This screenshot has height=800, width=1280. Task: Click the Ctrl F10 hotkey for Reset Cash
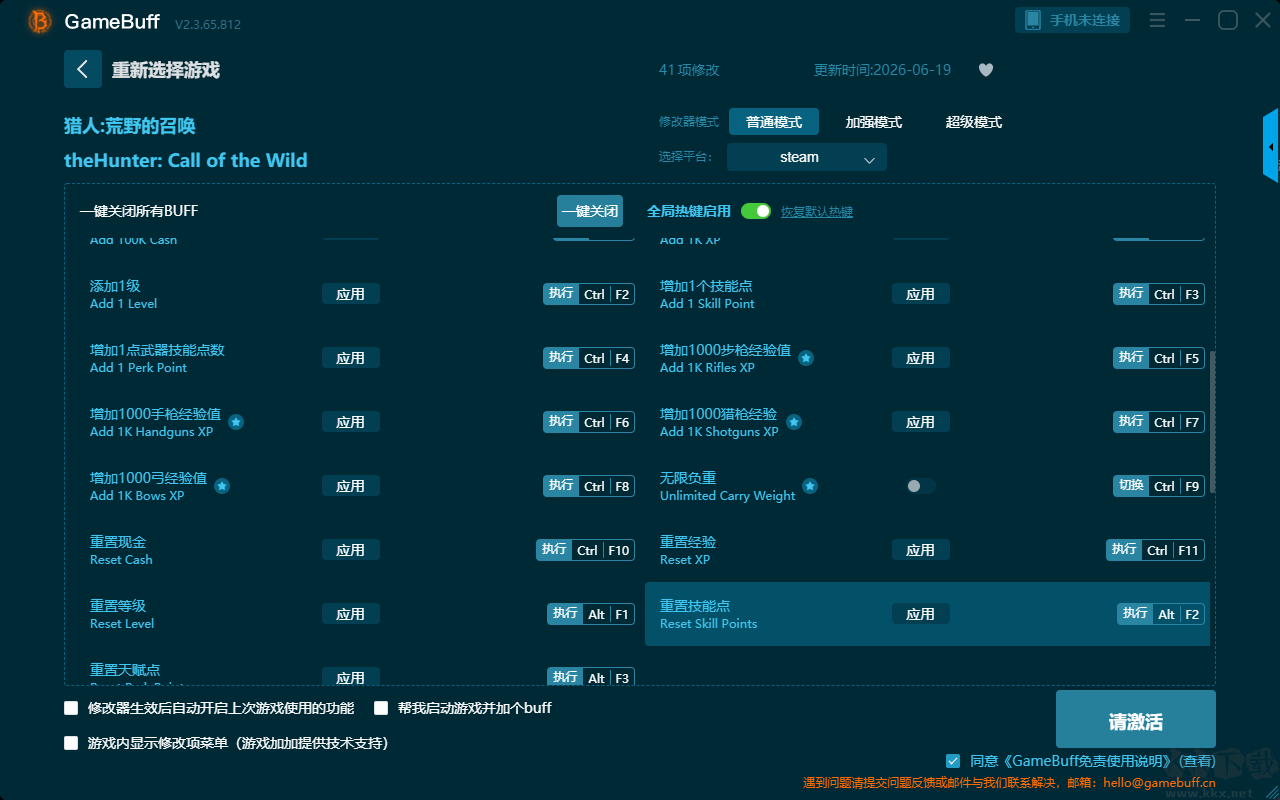point(586,550)
